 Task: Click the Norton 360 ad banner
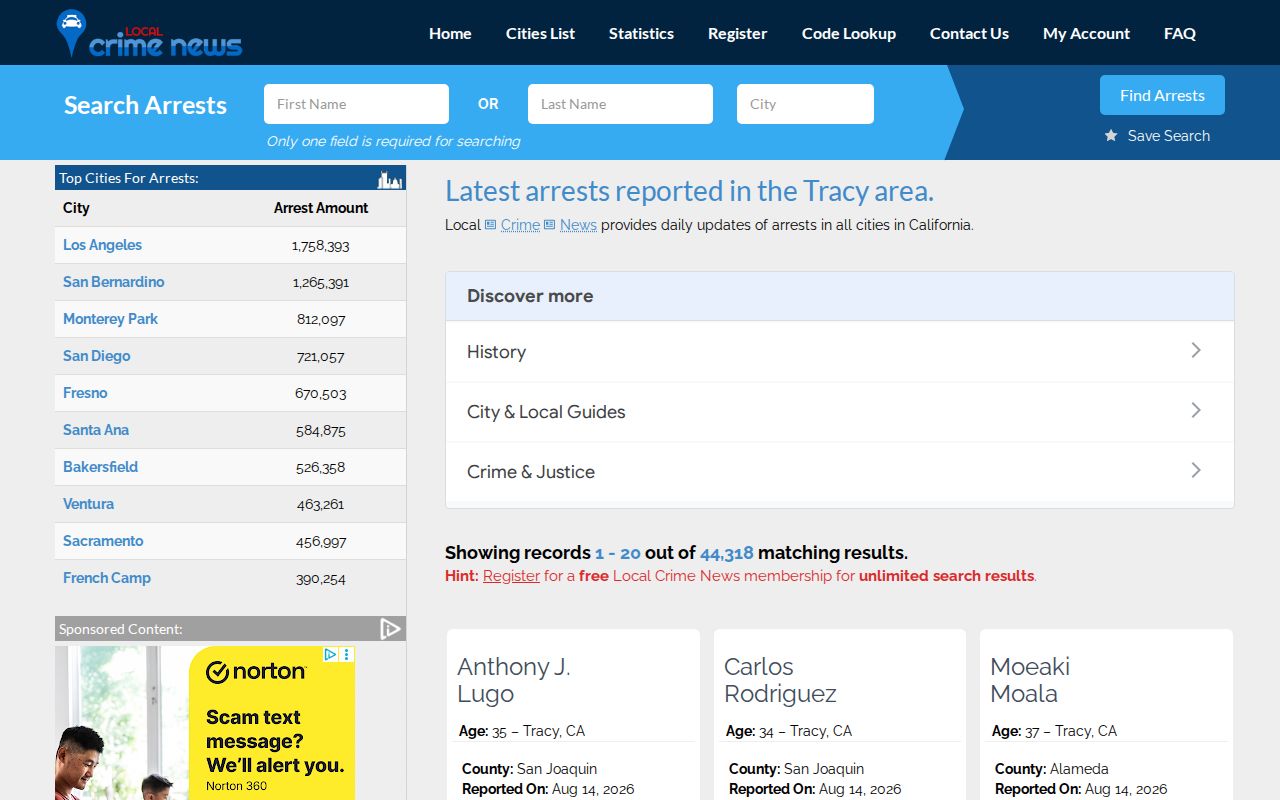205,722
